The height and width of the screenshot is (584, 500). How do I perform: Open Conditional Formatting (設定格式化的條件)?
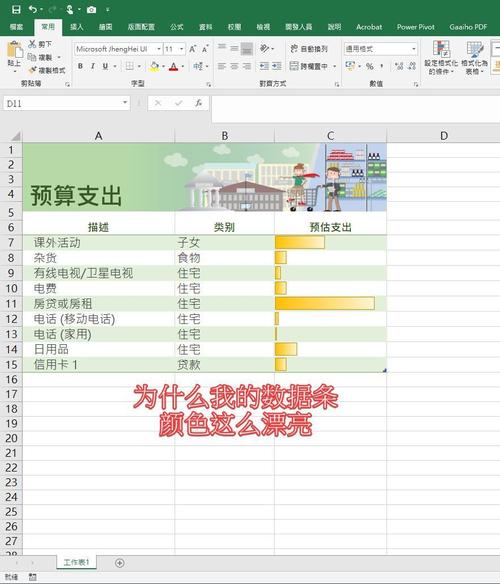coord(441,57)
